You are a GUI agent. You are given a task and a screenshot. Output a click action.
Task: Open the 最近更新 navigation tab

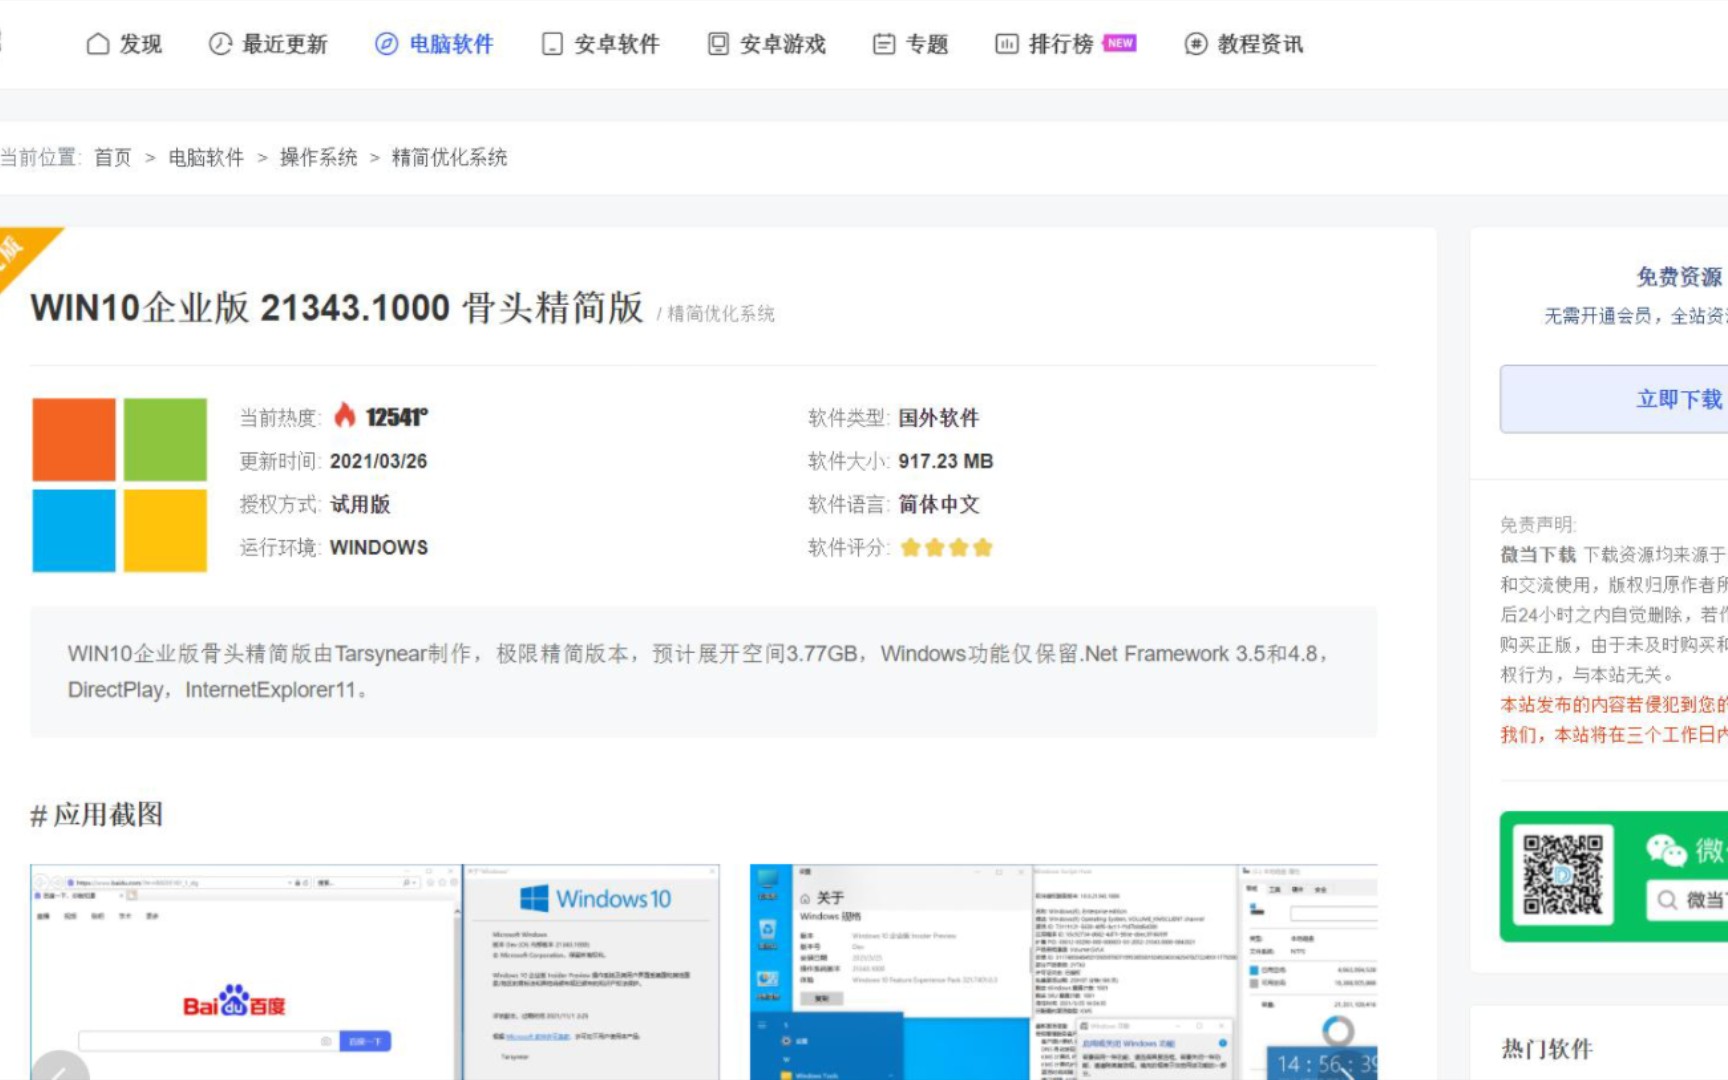[268, 44]
